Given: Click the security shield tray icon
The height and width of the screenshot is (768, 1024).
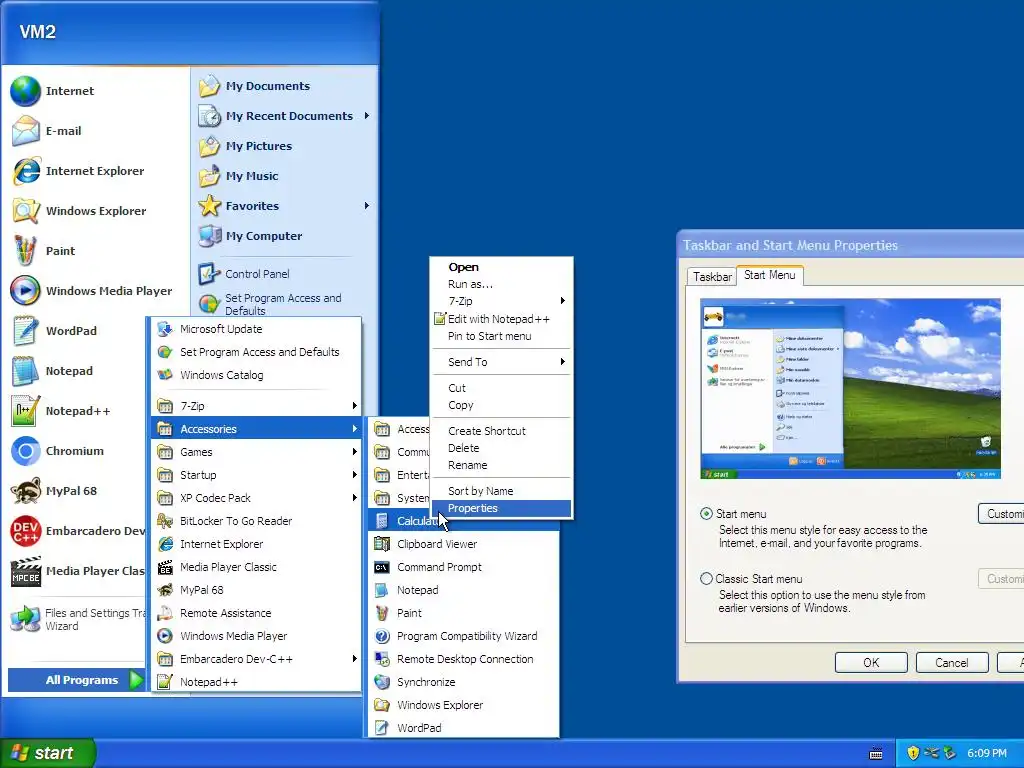Looking at the screenshot, I should (913, 753).
